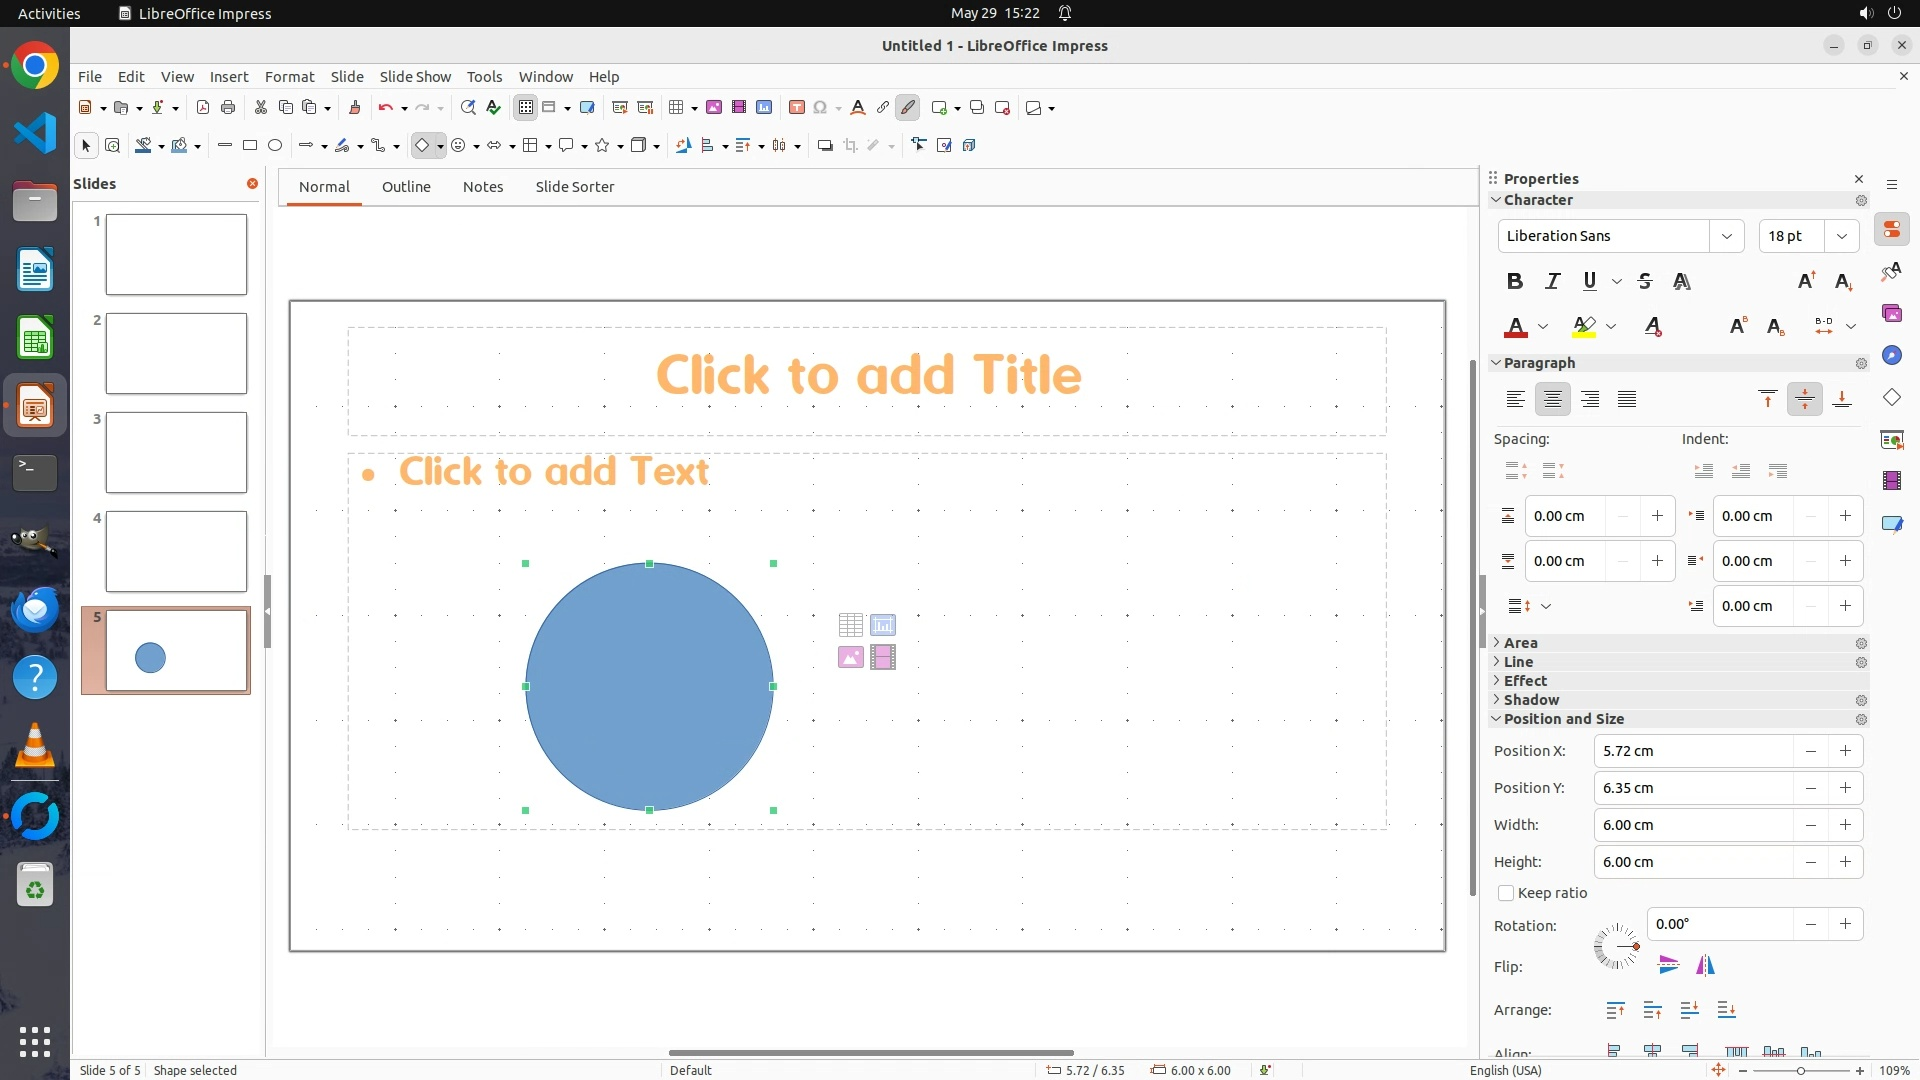The width and height of the screenshot is (1920, 1080).
Task: Toggle Italic formatting in sidebar
Action: (1552, 281)
